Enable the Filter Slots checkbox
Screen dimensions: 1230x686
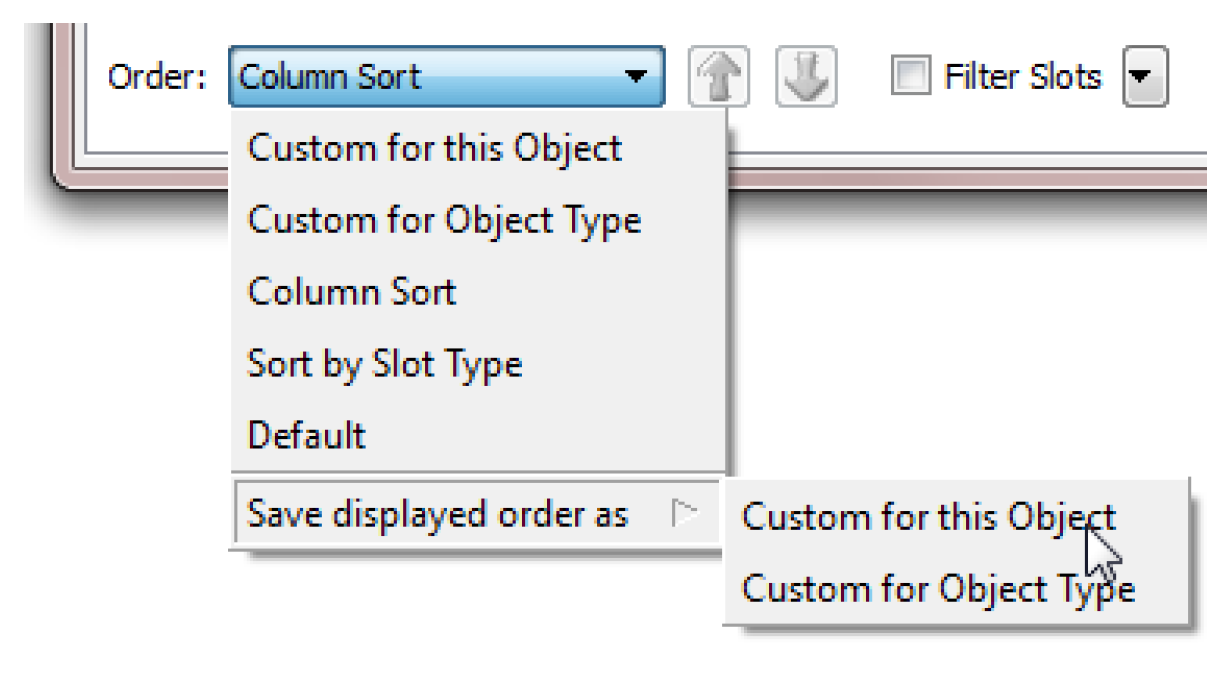(904, 76)
